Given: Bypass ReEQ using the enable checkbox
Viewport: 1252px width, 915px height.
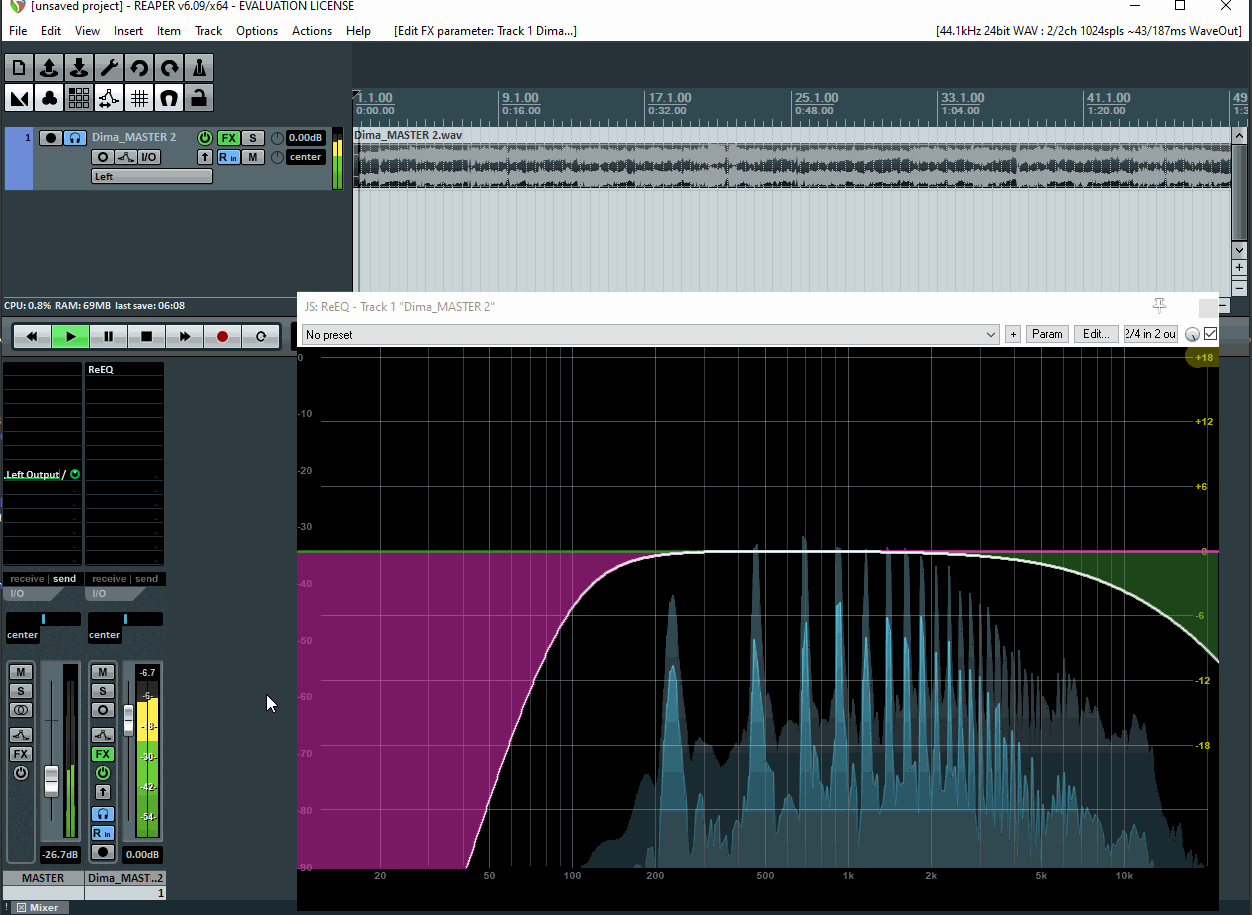Looking at the screenshot, I should [1211, 334].
